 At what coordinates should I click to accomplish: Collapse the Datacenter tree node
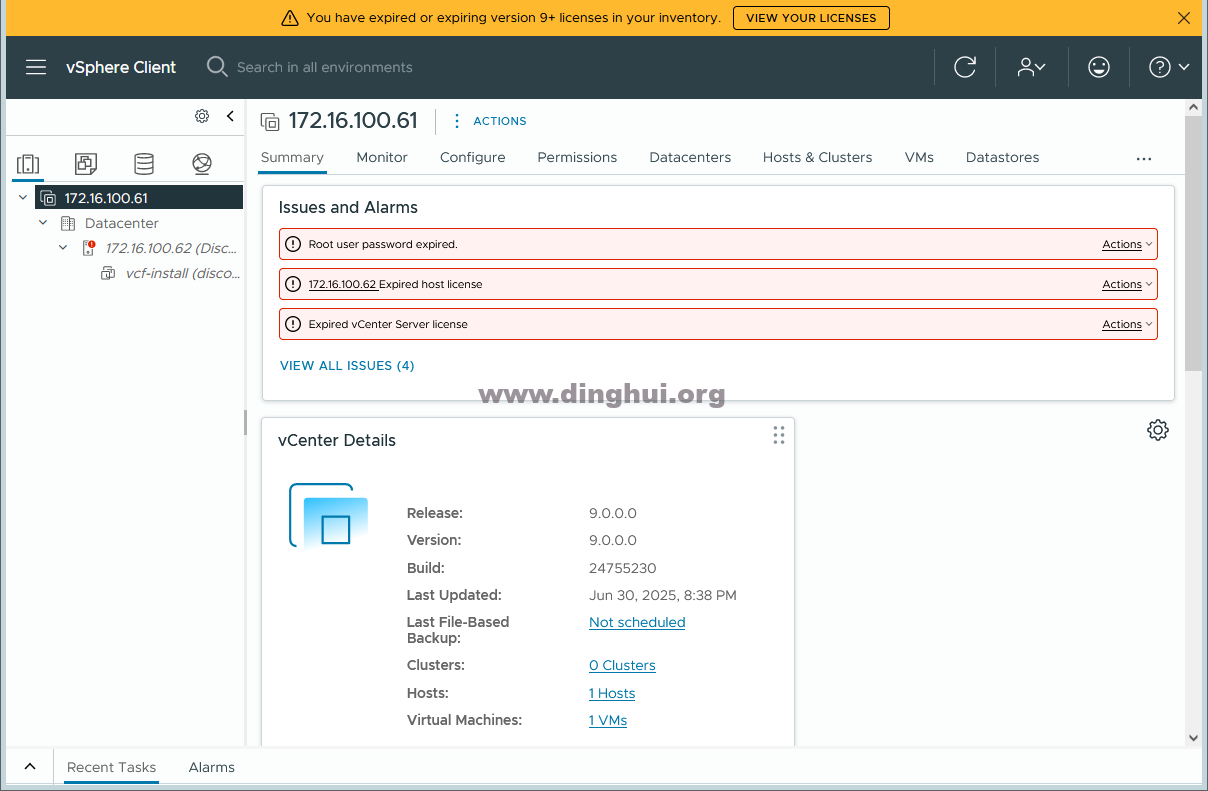point(43,223)
